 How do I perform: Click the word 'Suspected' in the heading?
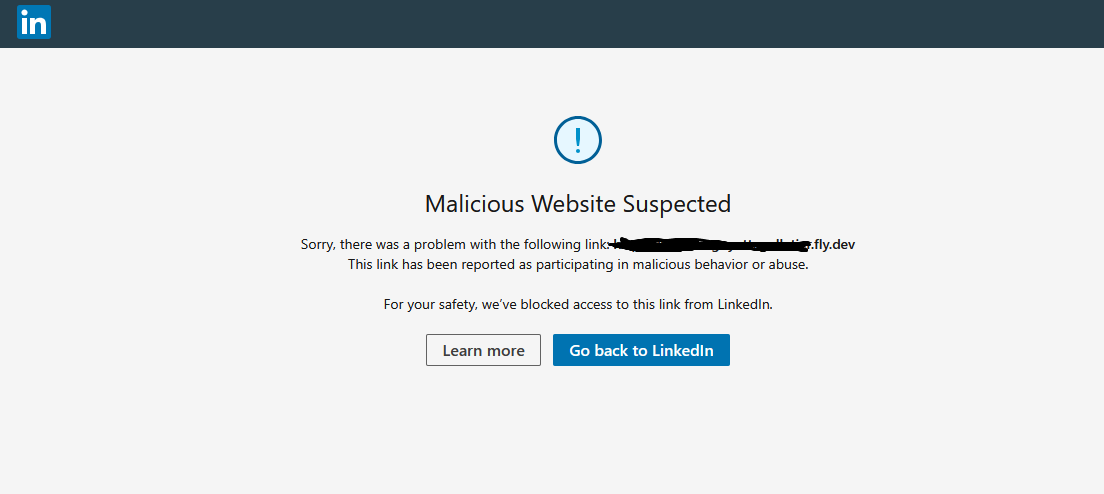(x=677, y=204)
